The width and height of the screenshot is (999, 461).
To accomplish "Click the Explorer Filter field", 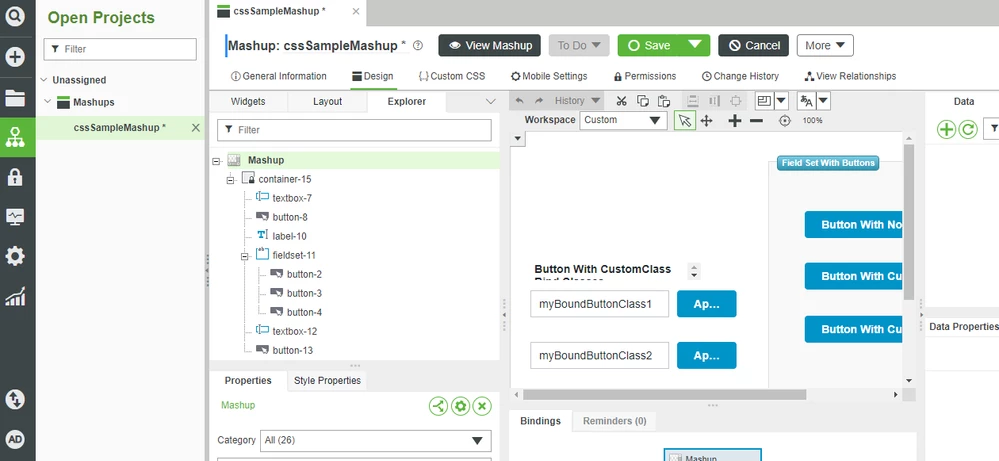I will pos(354,130).
